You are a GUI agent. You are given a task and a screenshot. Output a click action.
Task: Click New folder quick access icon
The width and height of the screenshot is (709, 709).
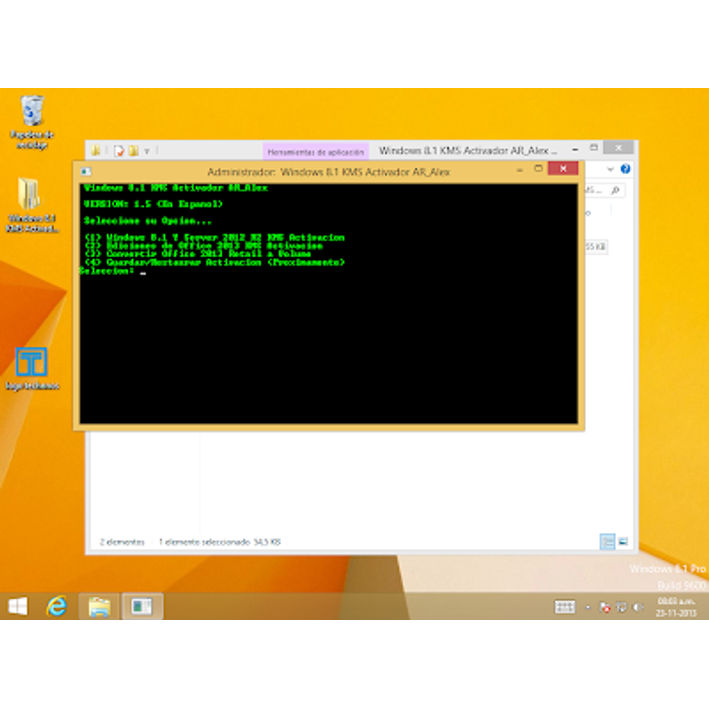133,151
